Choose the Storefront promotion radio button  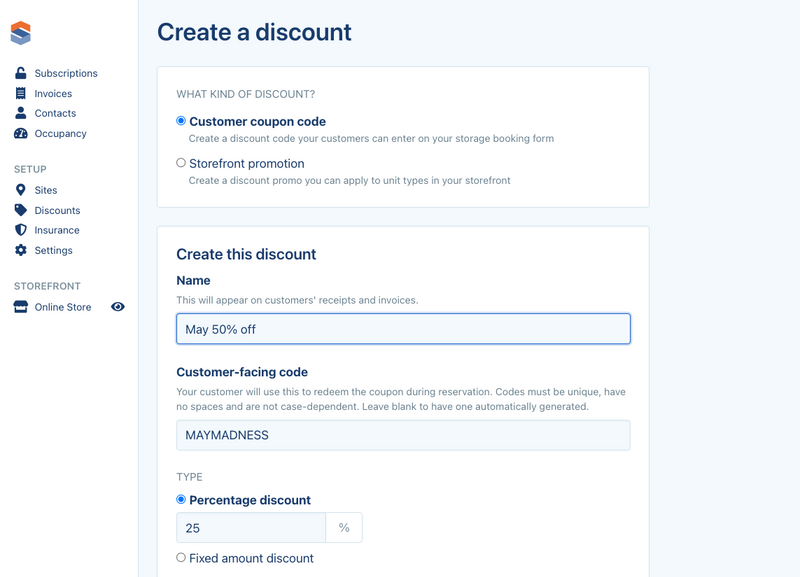coord(181,163)
